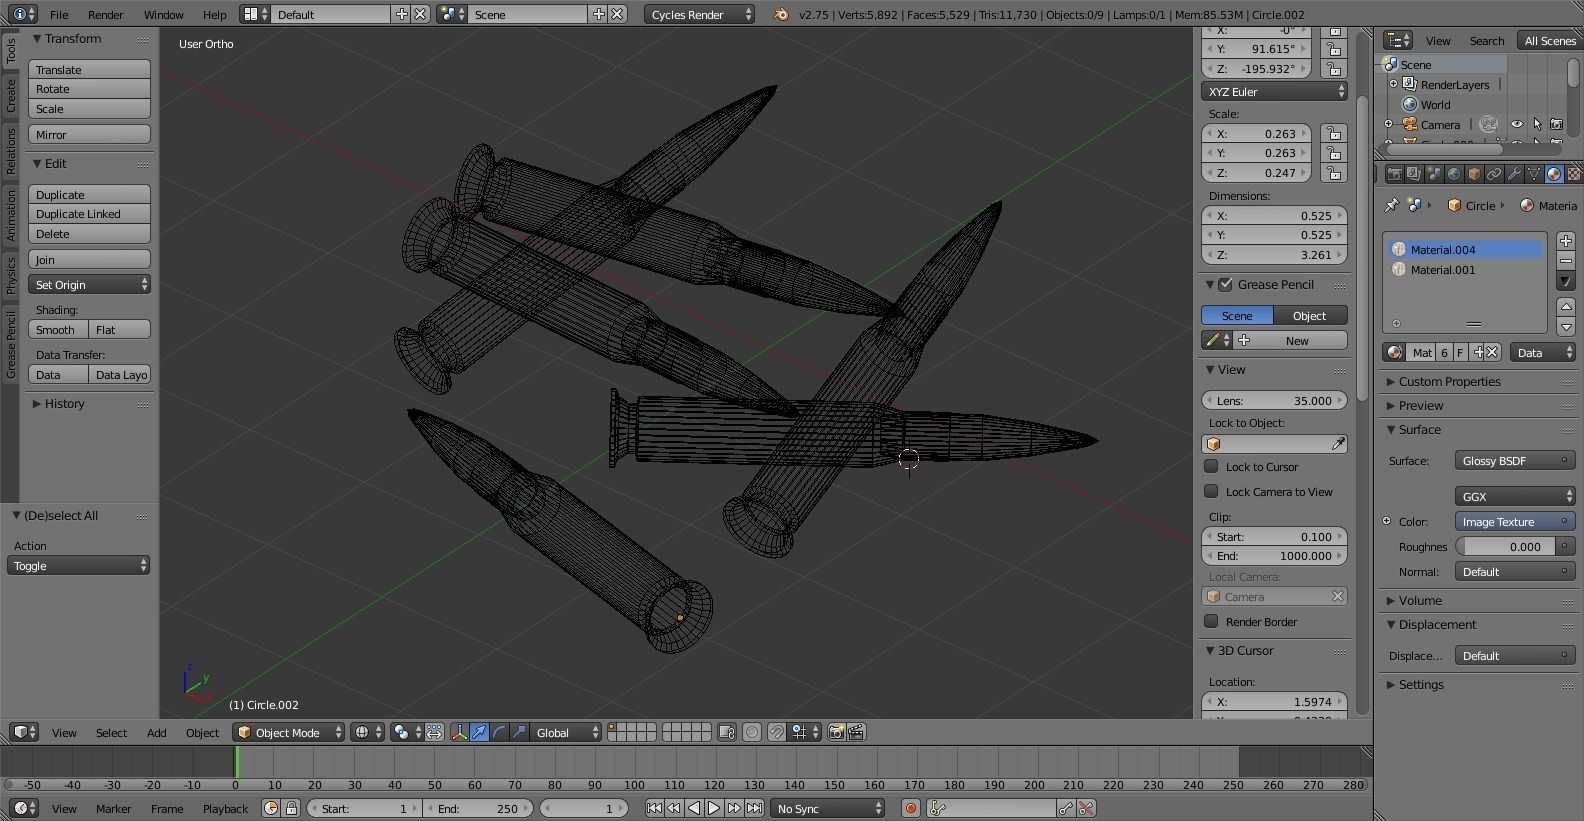Move material slot up arrow
1584x821 pixels.
pos(1566,308)
